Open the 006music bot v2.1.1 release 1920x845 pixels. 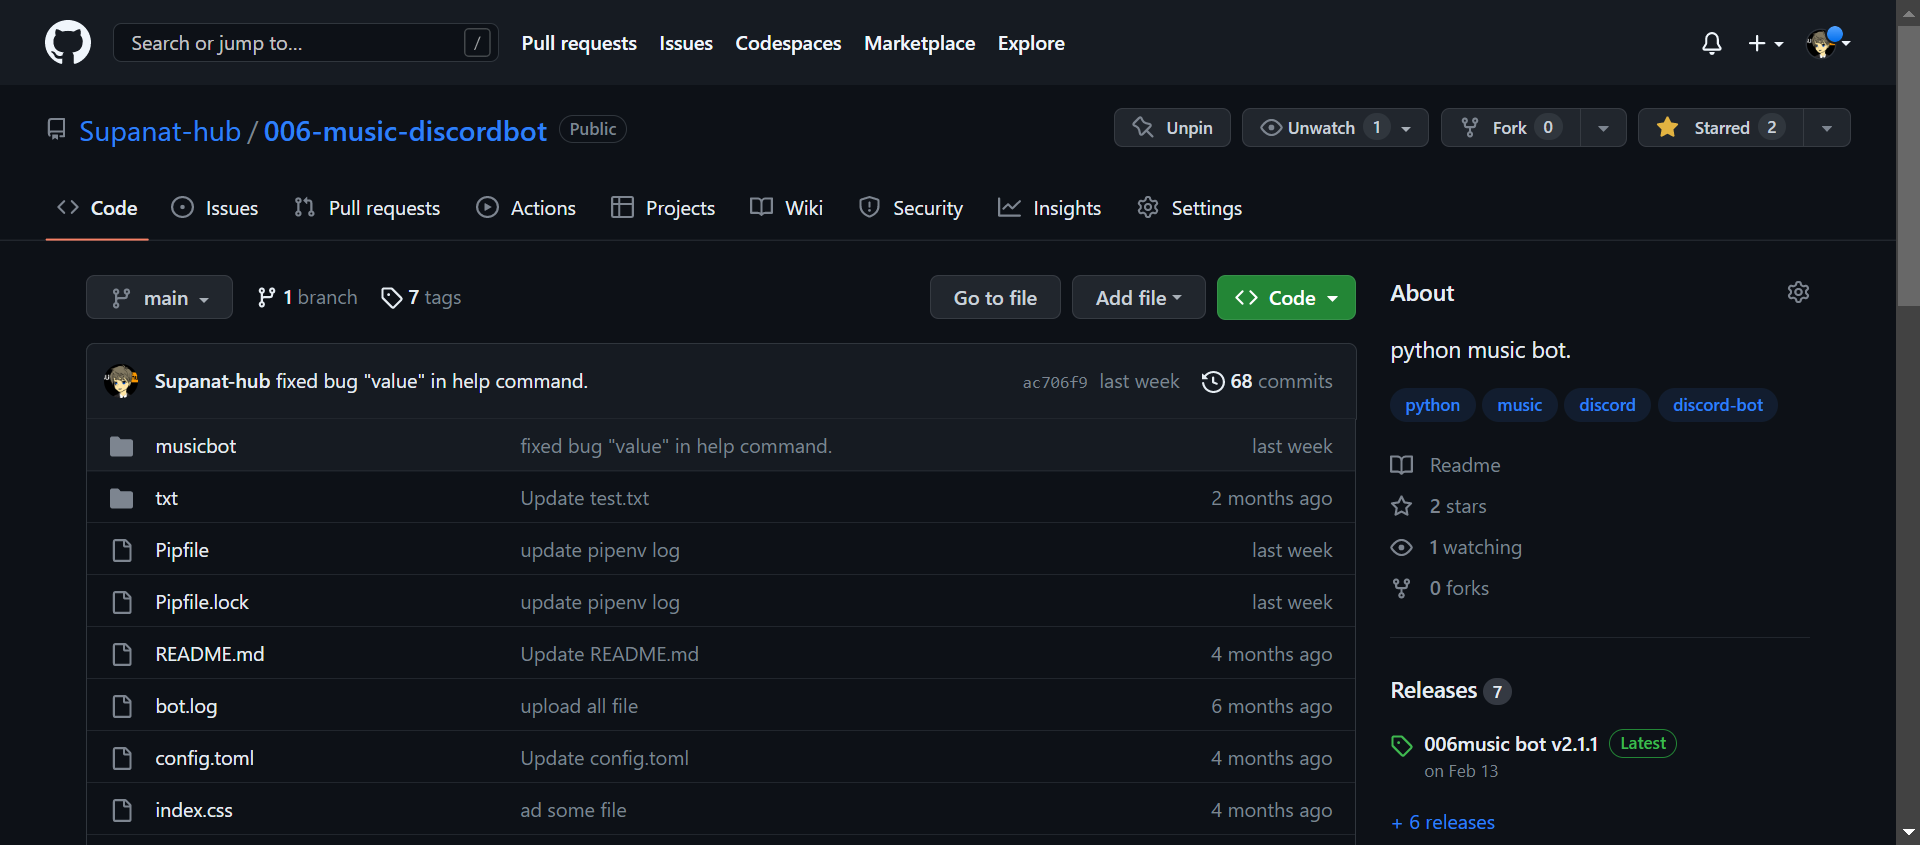(1511, 744)
